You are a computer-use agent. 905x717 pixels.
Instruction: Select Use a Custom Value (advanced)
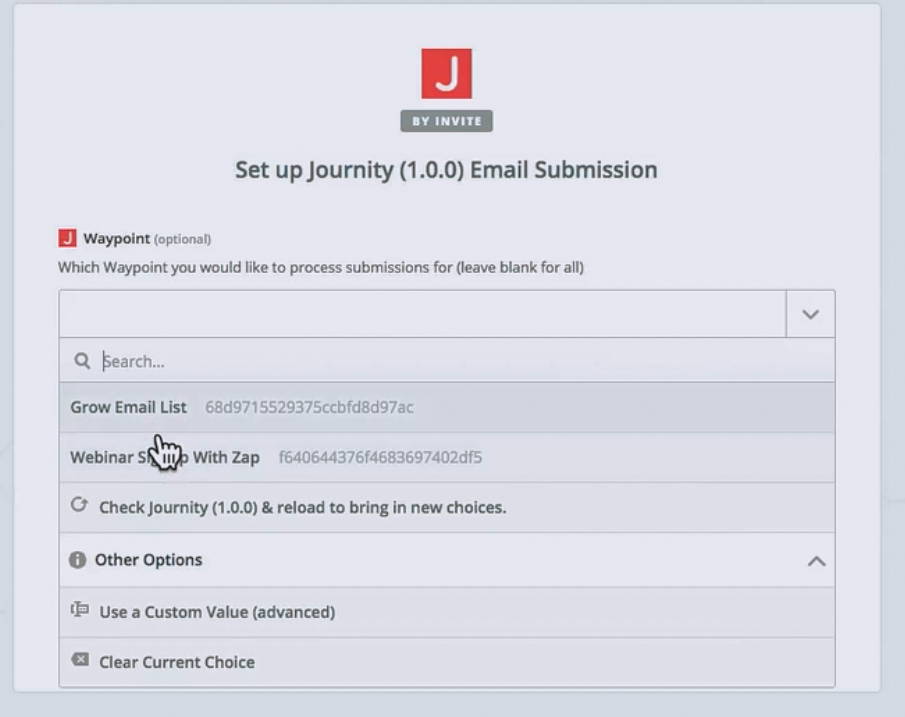[447, 612]
